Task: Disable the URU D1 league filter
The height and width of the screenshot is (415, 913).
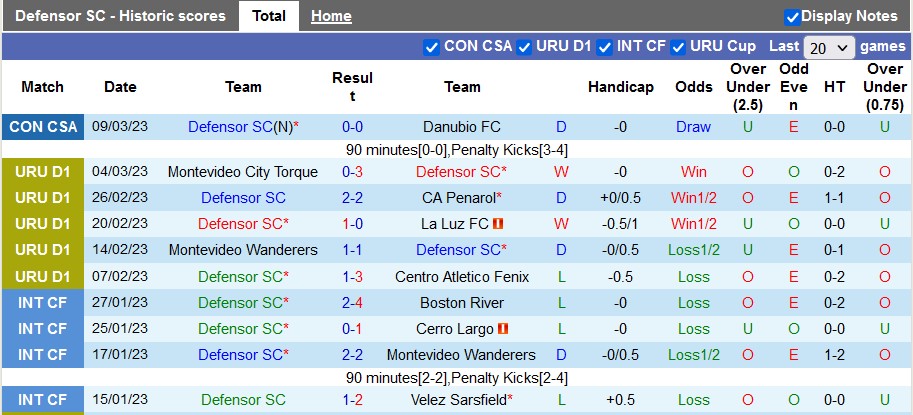Action: [524, 46]
